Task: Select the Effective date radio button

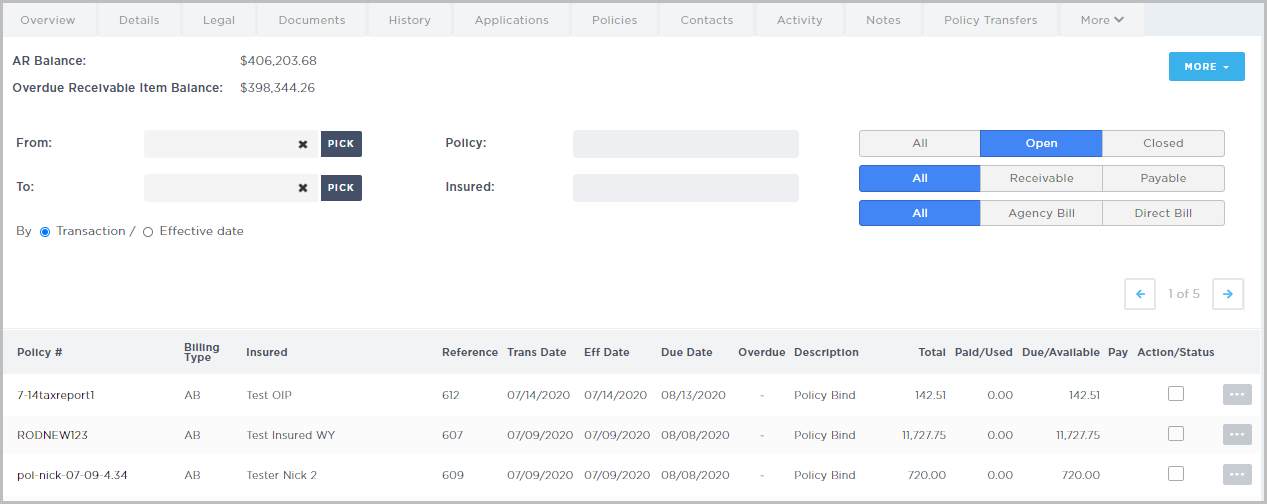Action: (x=148, y=232)
